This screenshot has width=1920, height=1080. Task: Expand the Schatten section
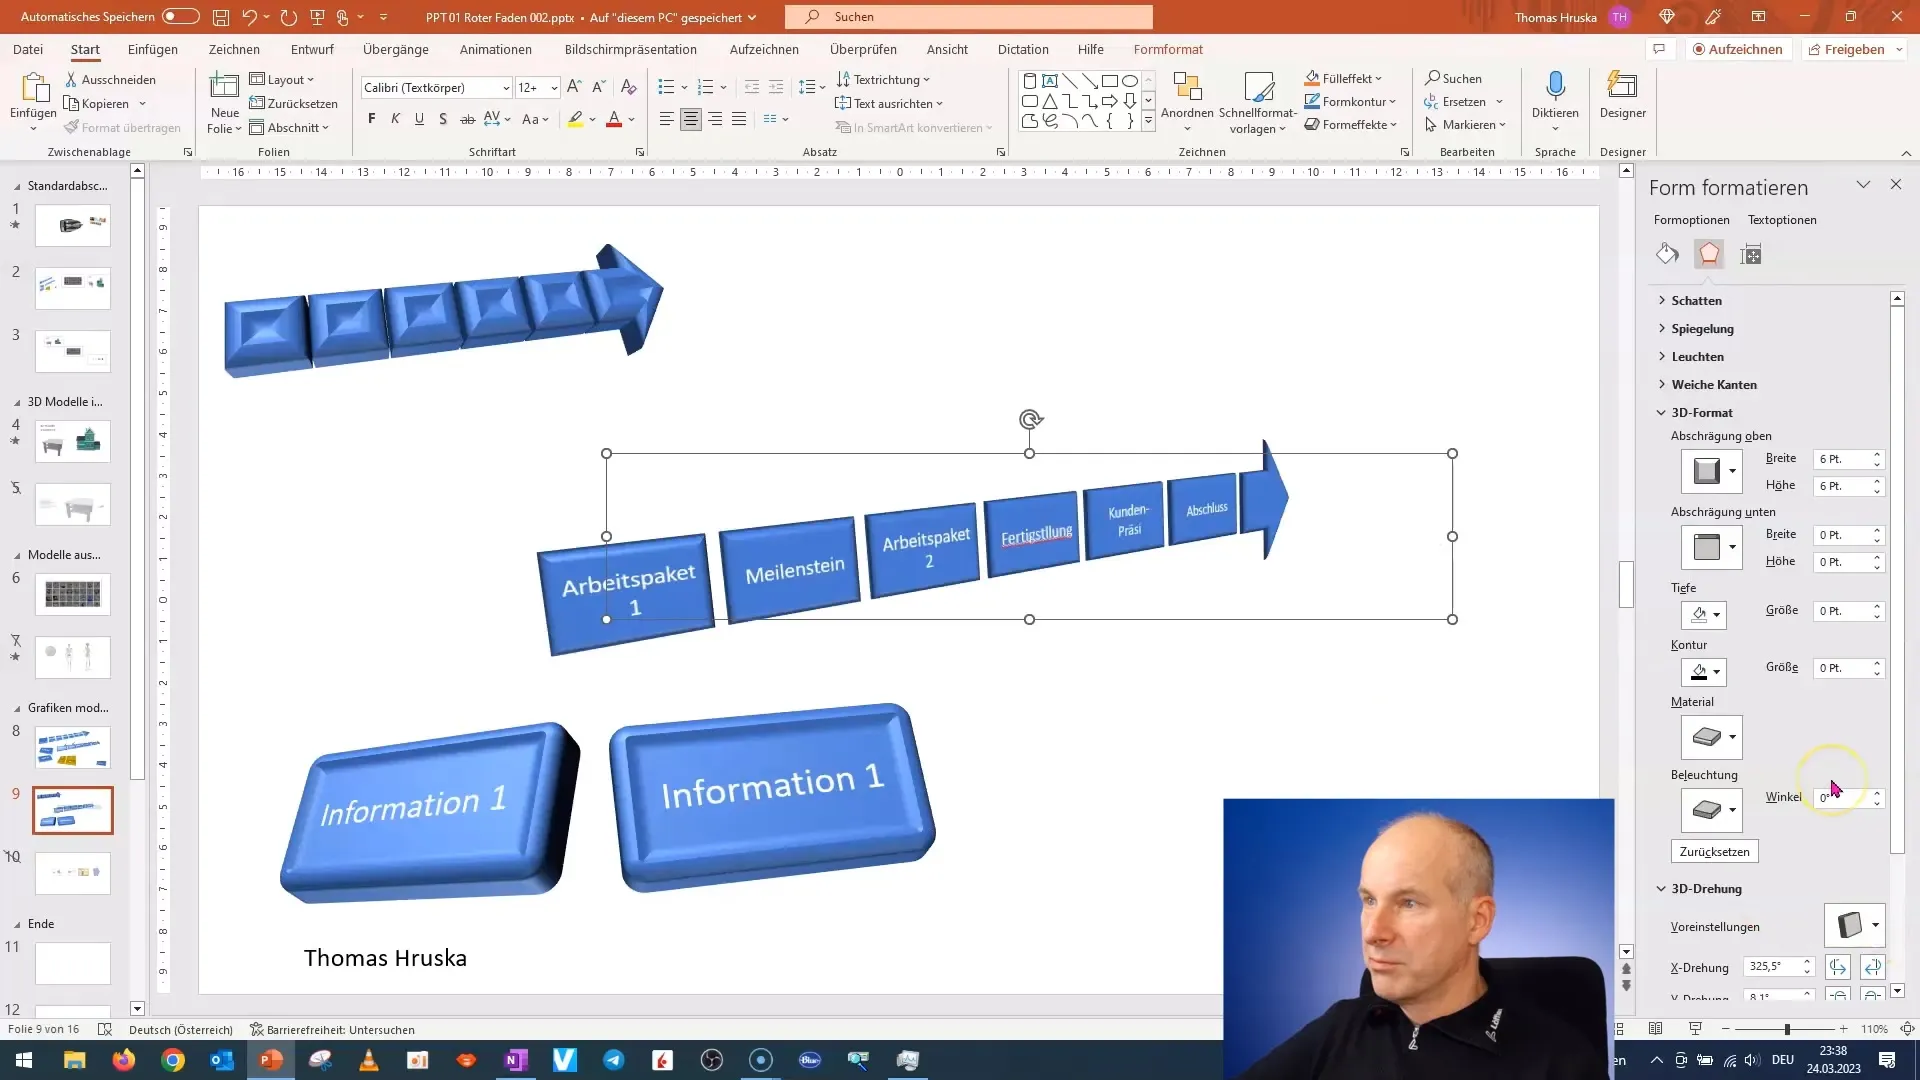[1696, 299]
